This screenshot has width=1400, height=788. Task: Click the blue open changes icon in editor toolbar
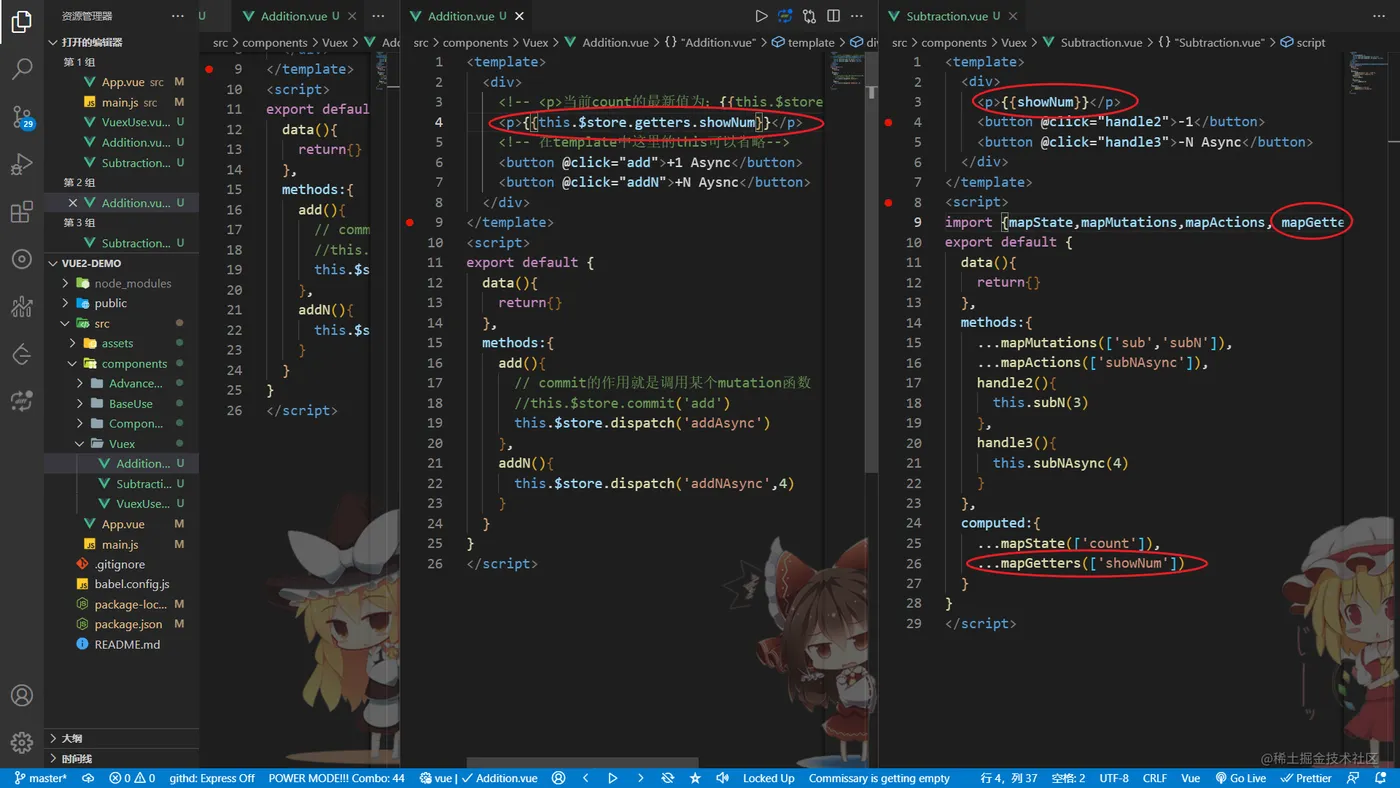click(x=785, y=16)
